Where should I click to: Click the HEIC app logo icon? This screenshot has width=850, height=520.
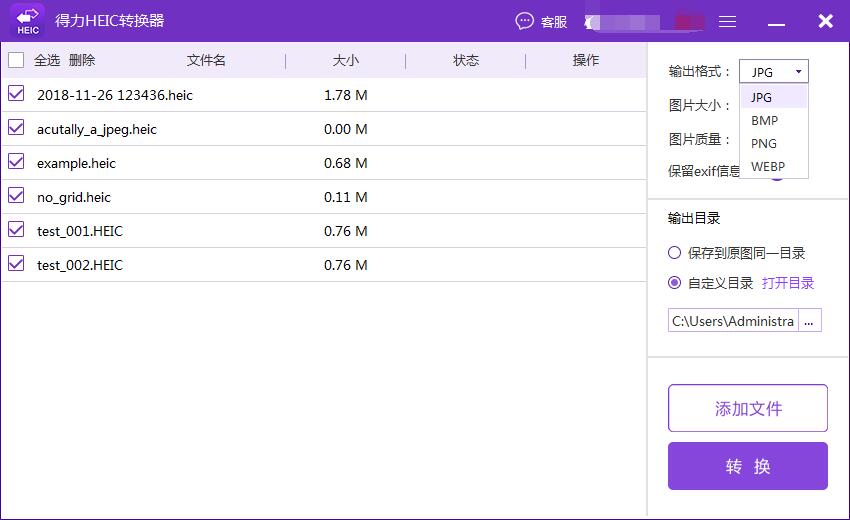click(28, 21)
